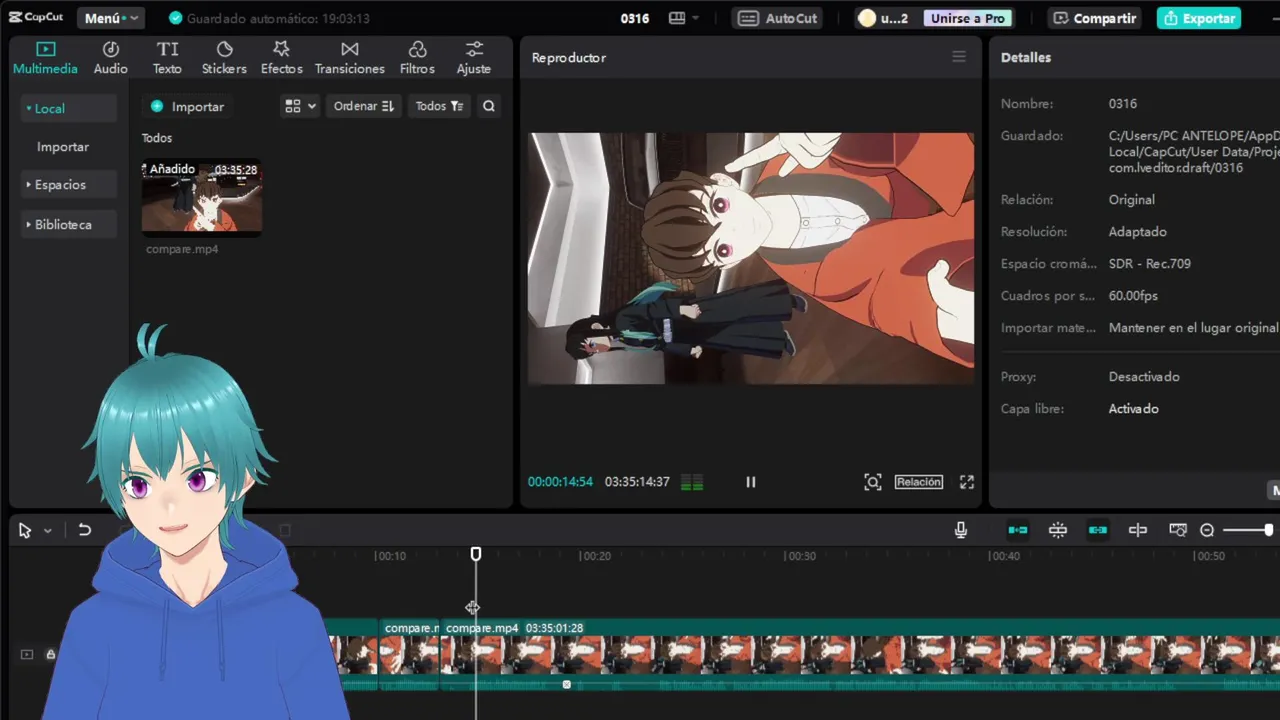Click the current timecode 00:00:14:54
The height and width of the screenshot is (720, 1280).
tap(560, 482)
